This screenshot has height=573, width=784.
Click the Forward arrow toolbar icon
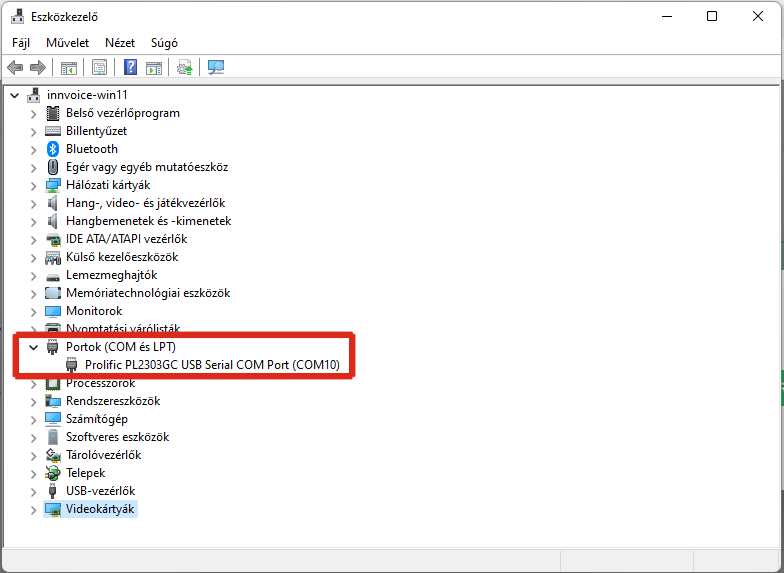[38, 68]
